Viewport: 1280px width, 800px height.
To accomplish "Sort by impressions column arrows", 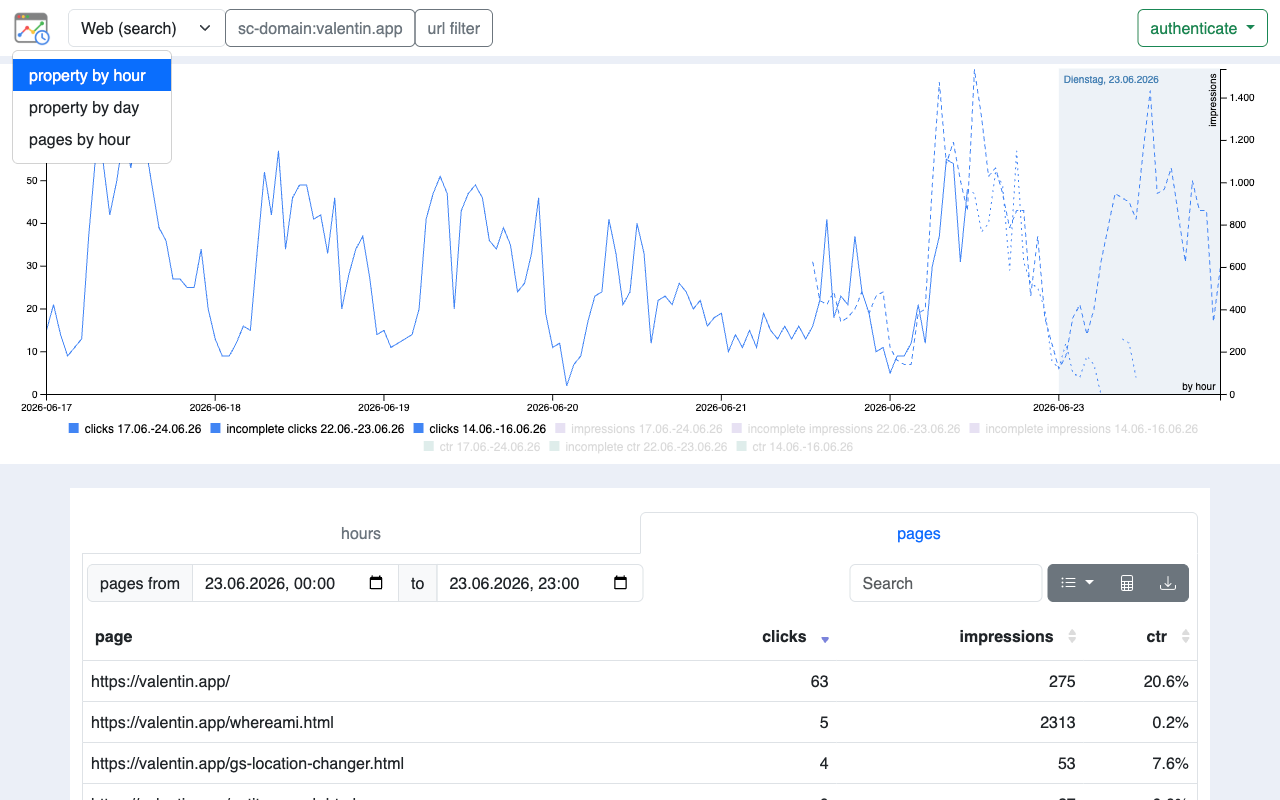I will (1072, 636).
